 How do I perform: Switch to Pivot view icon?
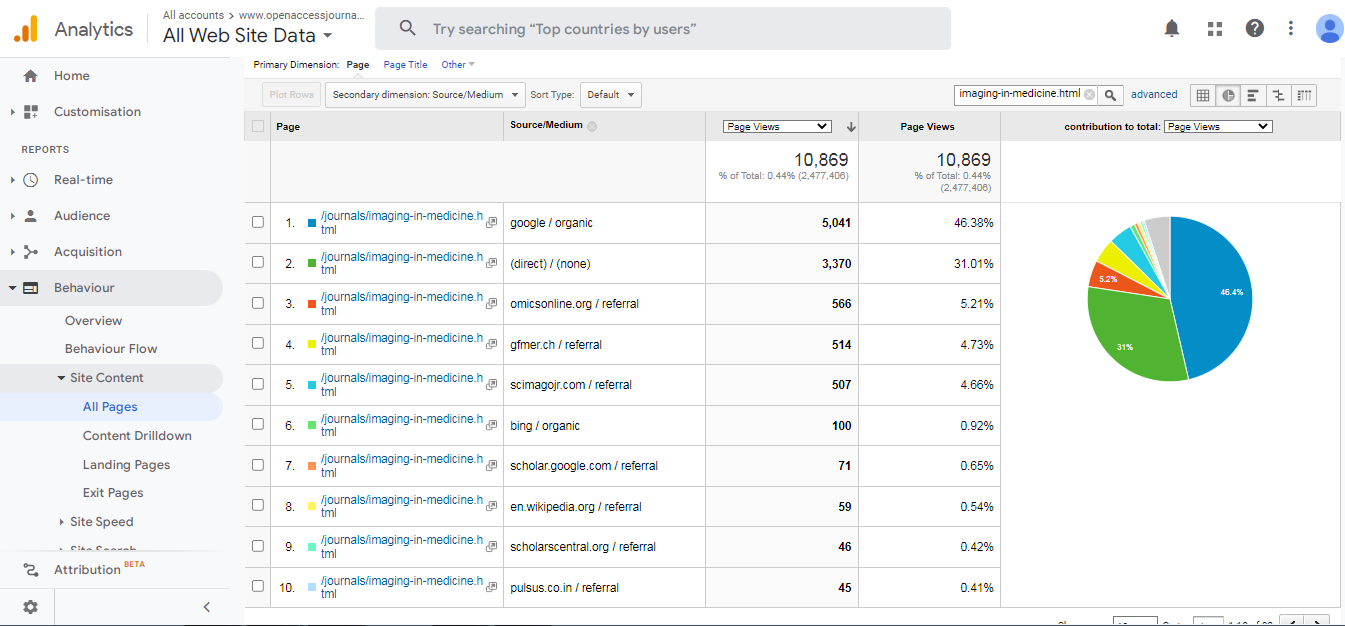1303,95
